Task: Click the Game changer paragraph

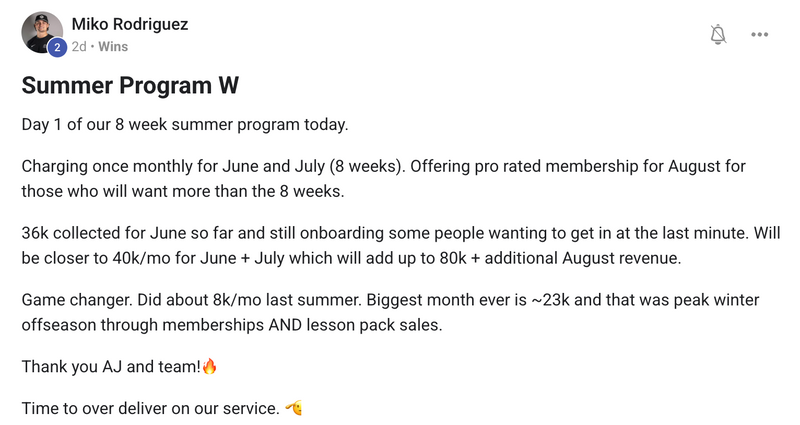Action: (390, 312)
